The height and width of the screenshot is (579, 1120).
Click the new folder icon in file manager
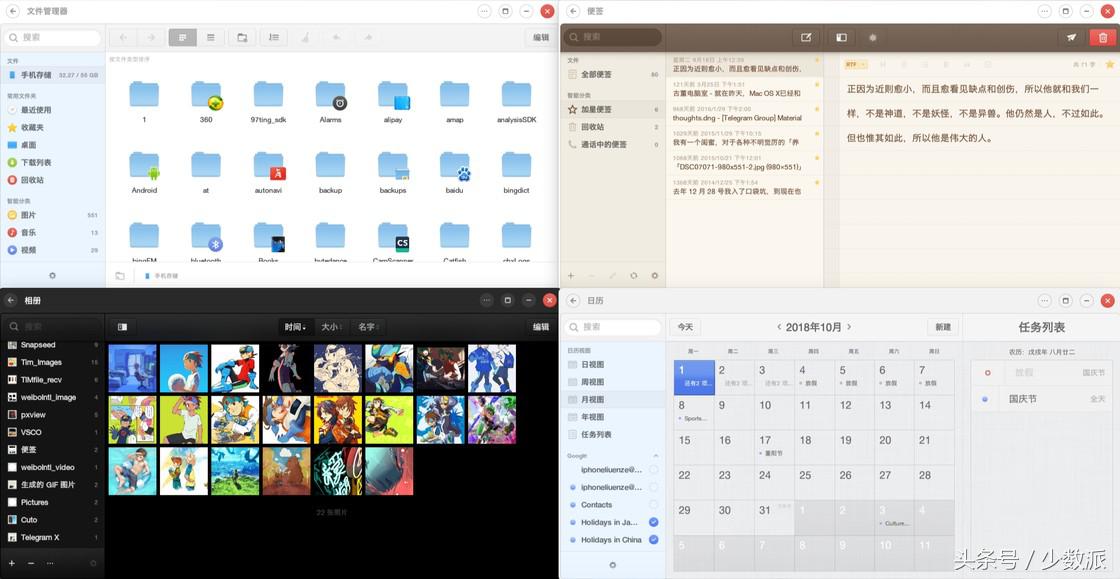(x=241, y=38)
